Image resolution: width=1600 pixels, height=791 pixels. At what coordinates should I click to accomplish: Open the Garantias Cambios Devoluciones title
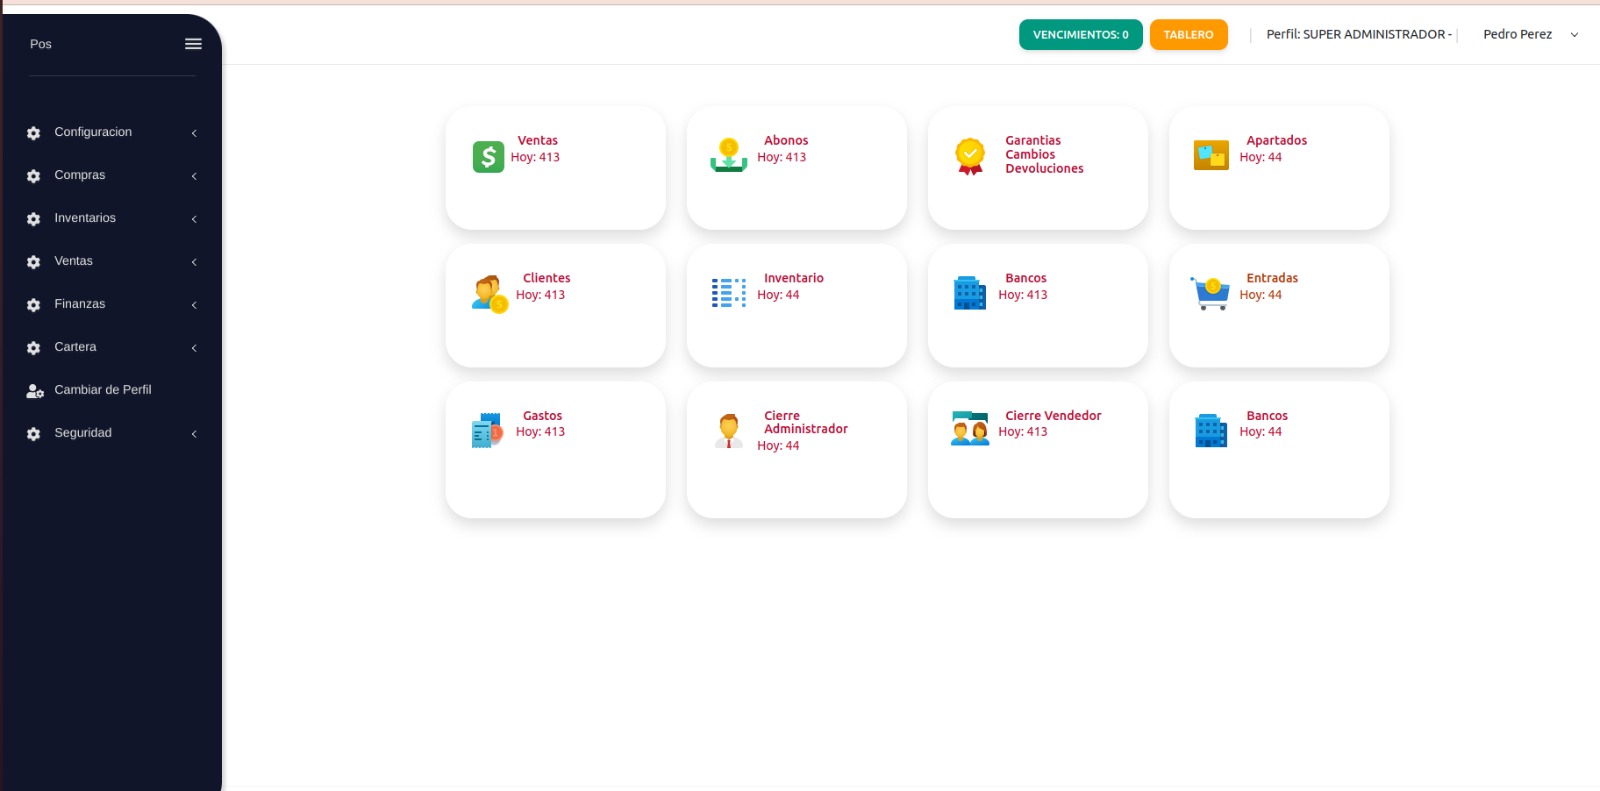tap(1044, 155)
